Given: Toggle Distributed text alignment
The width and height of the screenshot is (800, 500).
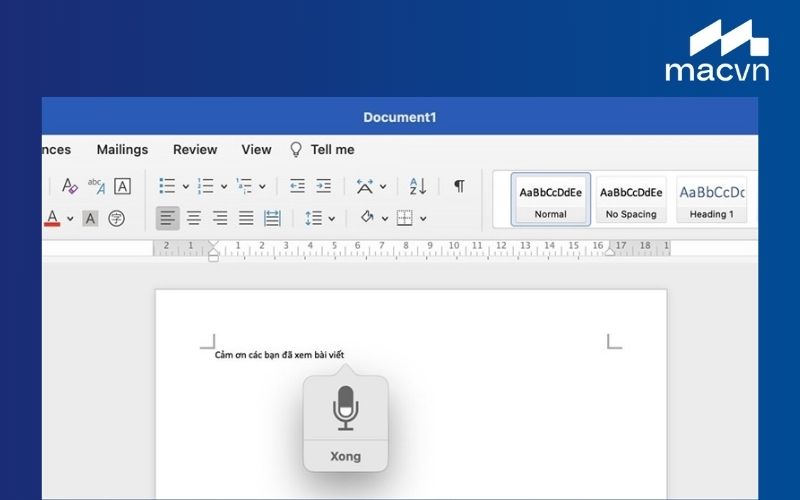Looking at the screenshot, I should click(x=272, y=218).
